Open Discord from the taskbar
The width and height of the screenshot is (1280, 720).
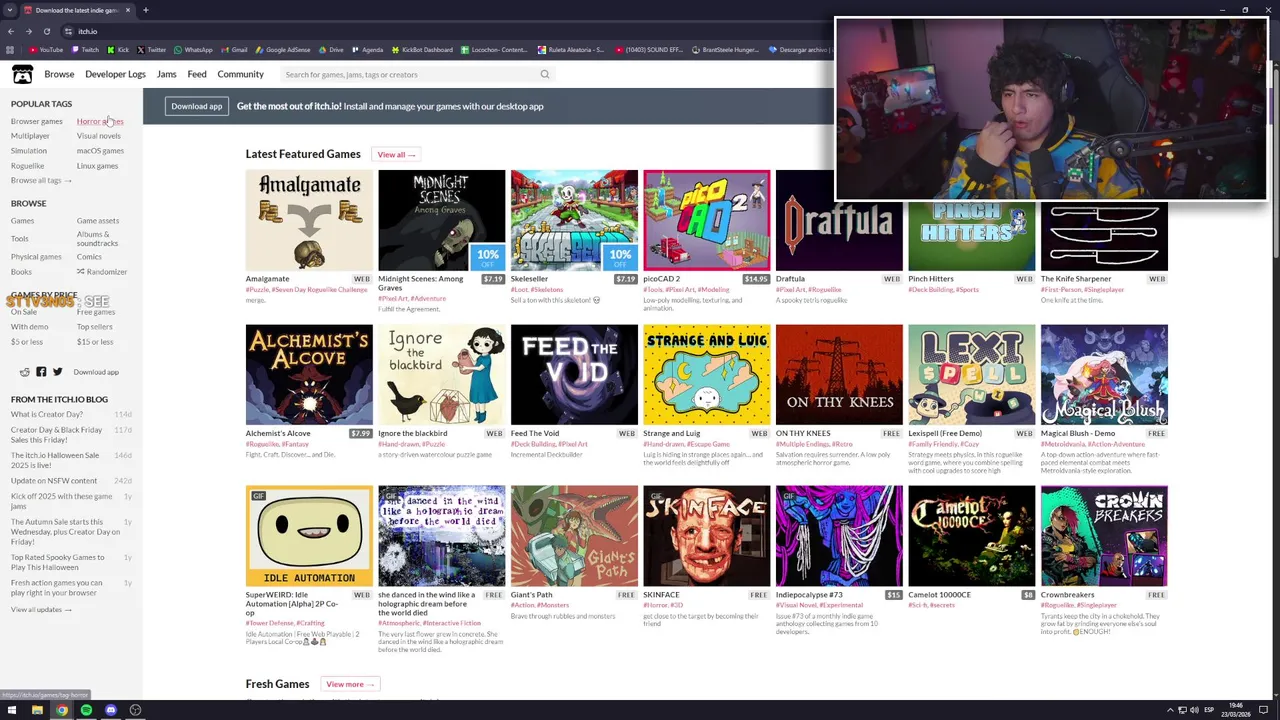click(111, 710)
